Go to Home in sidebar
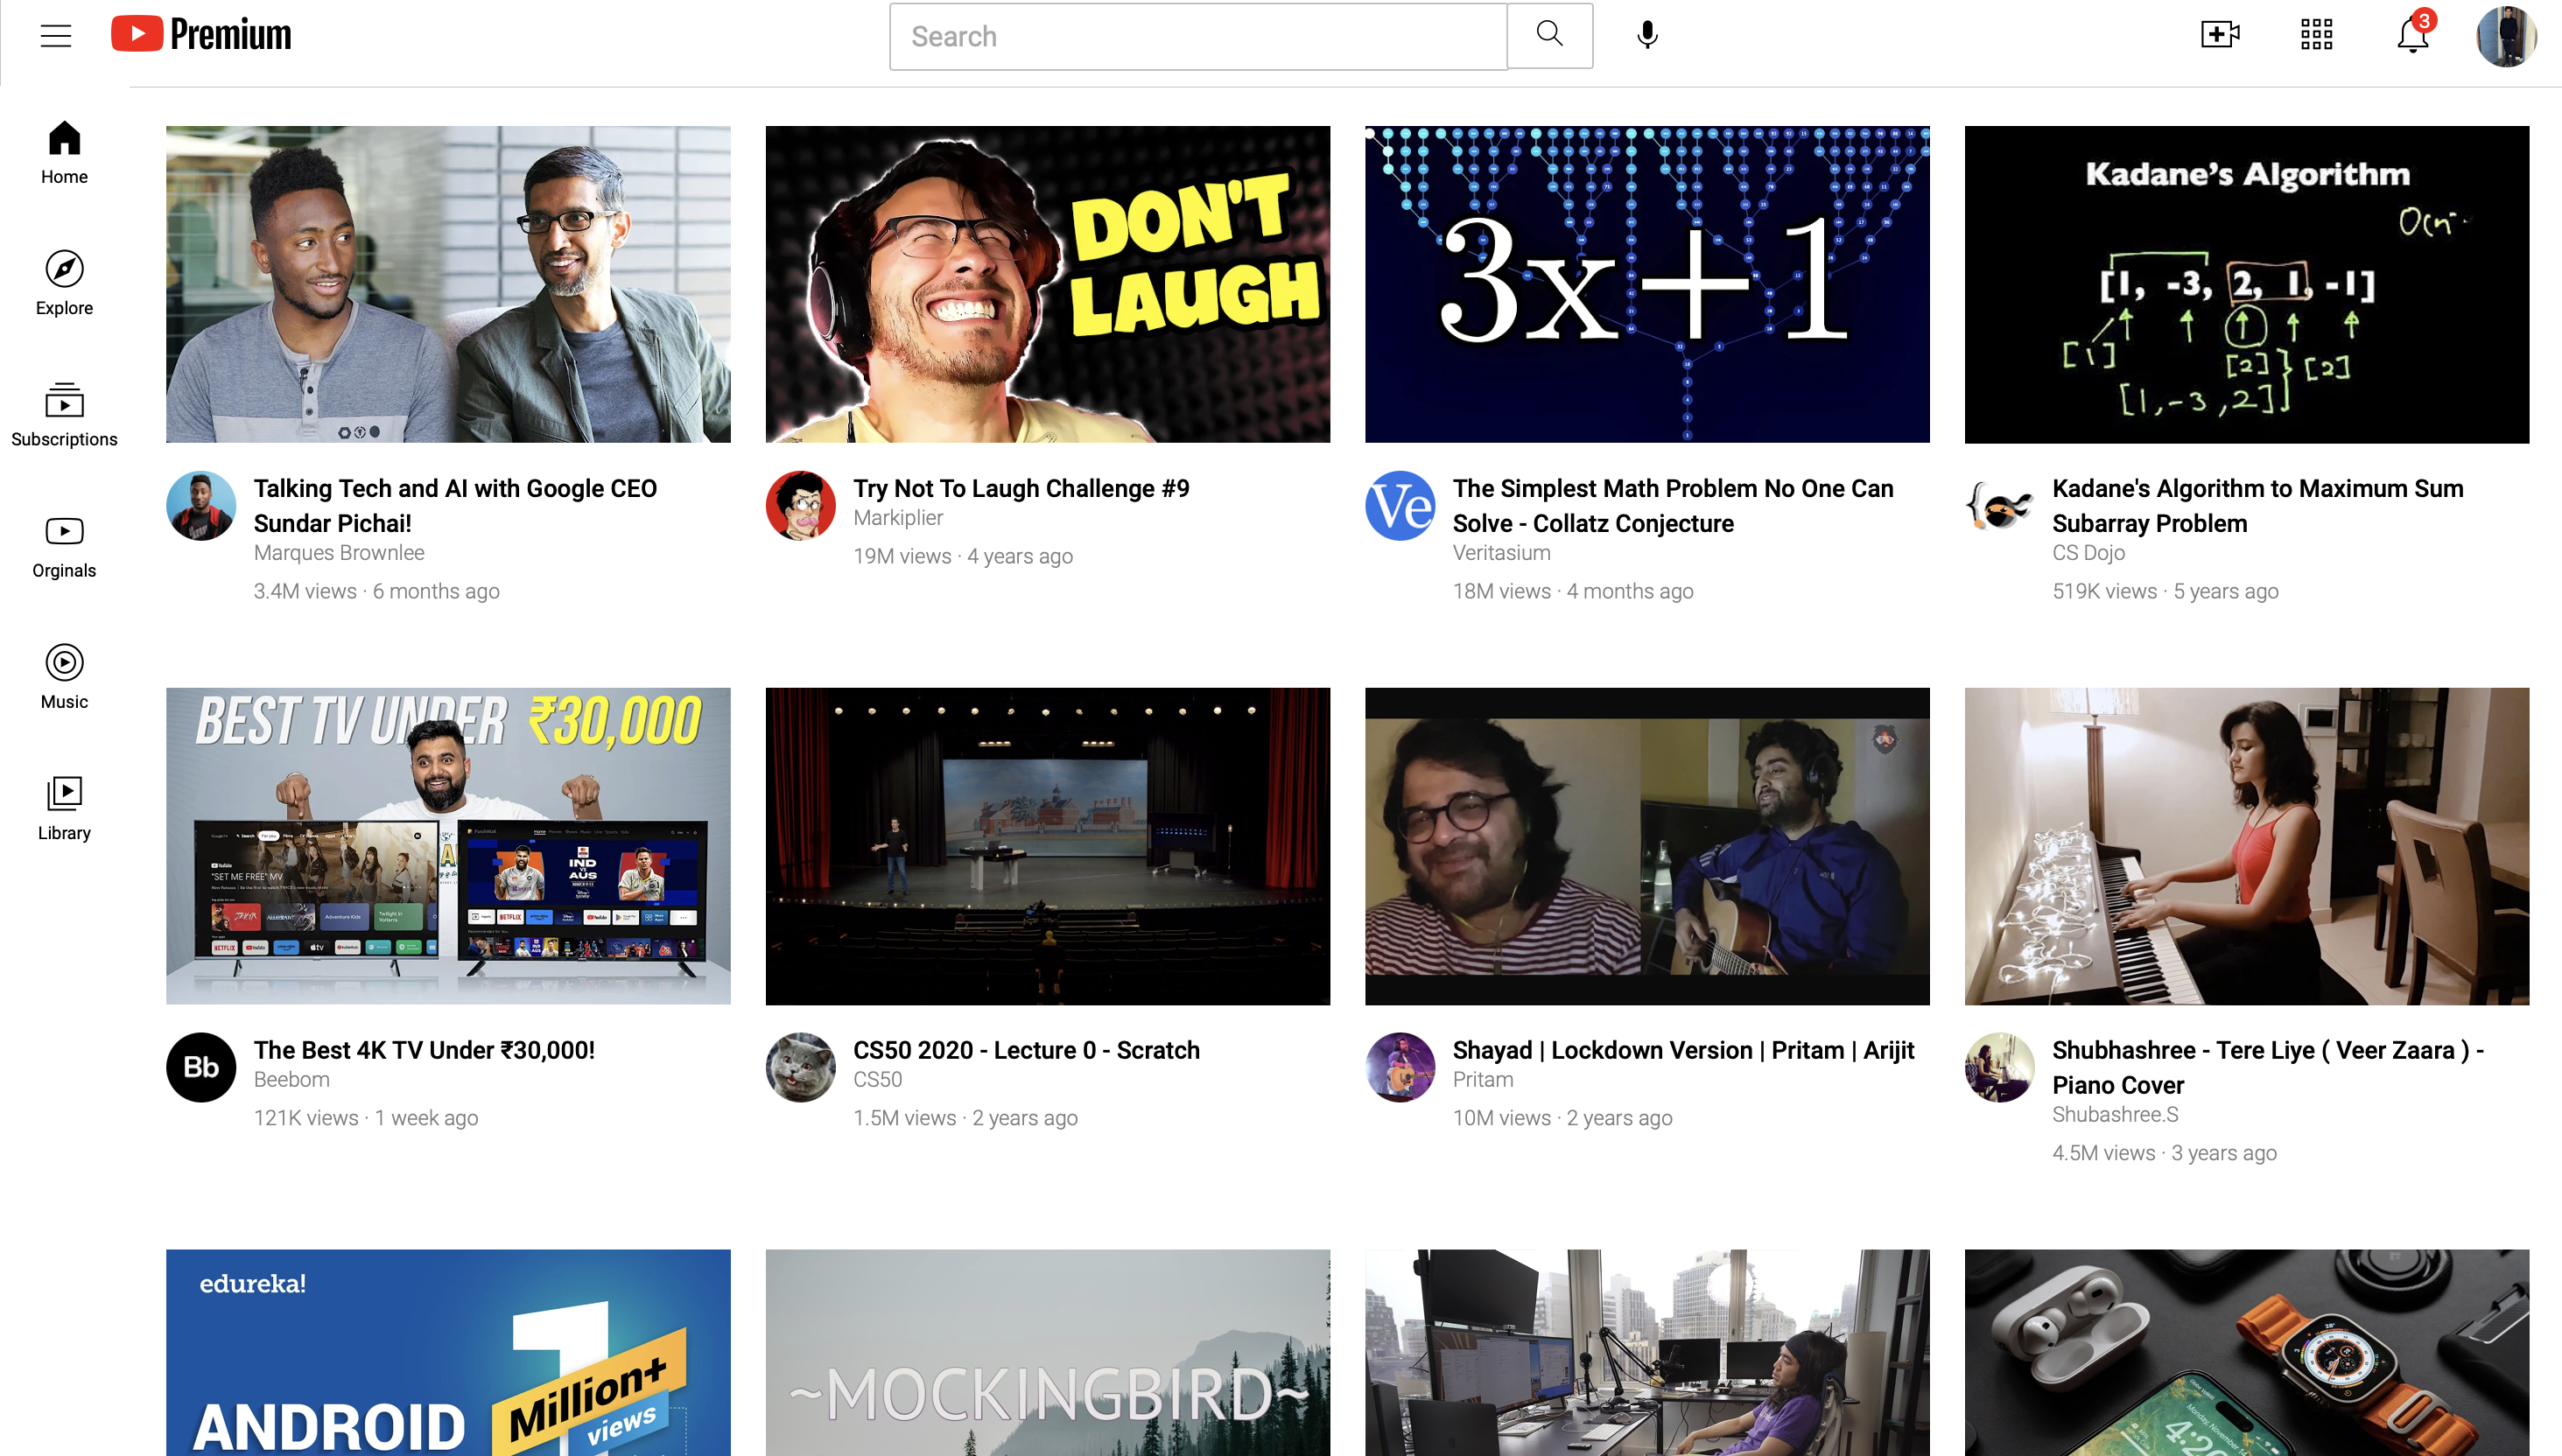The image size is (2562, 1456). 64,152
